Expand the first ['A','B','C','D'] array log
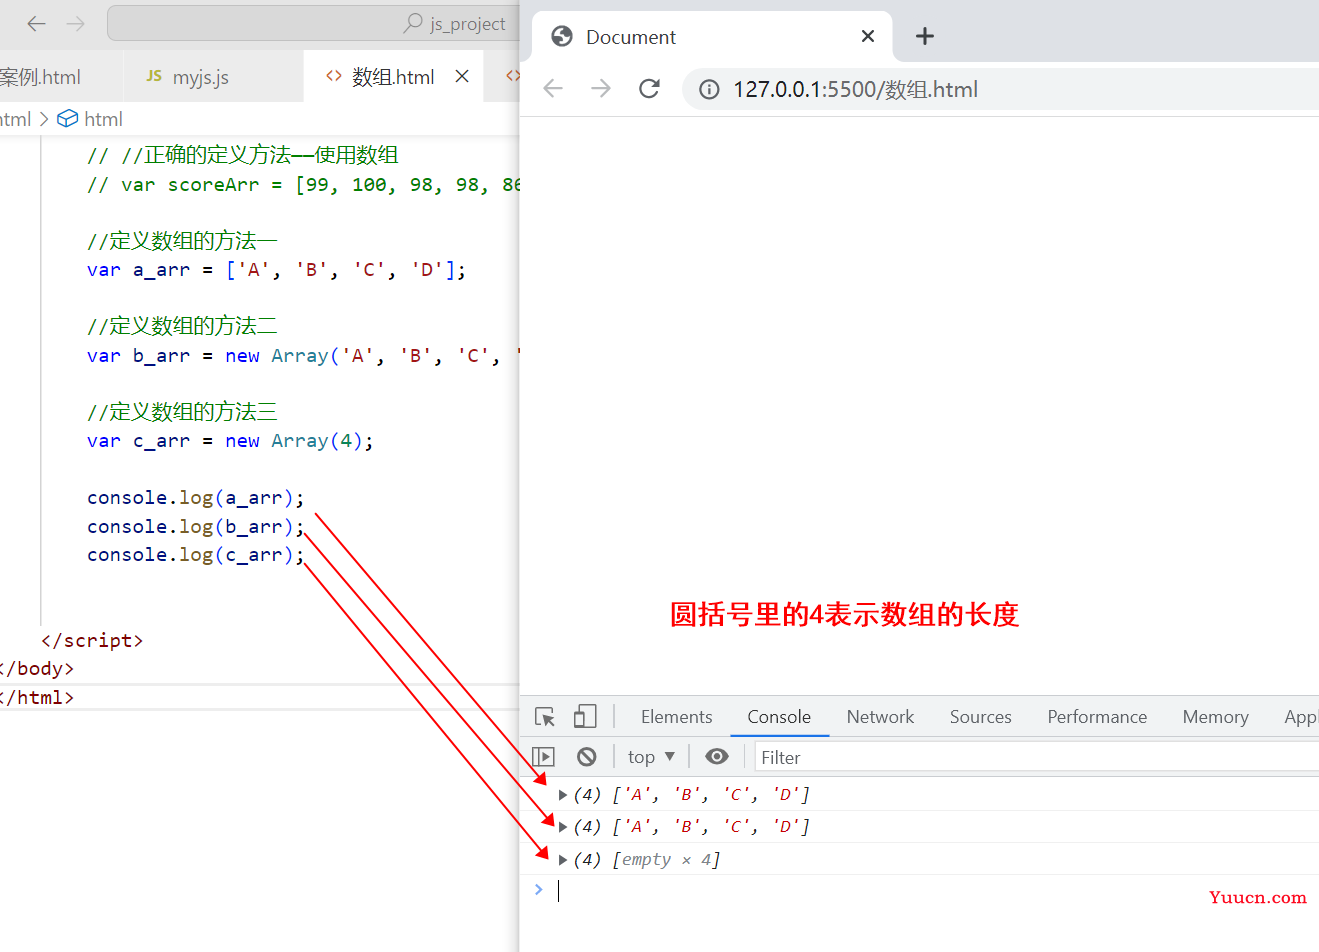 point(563,795)
